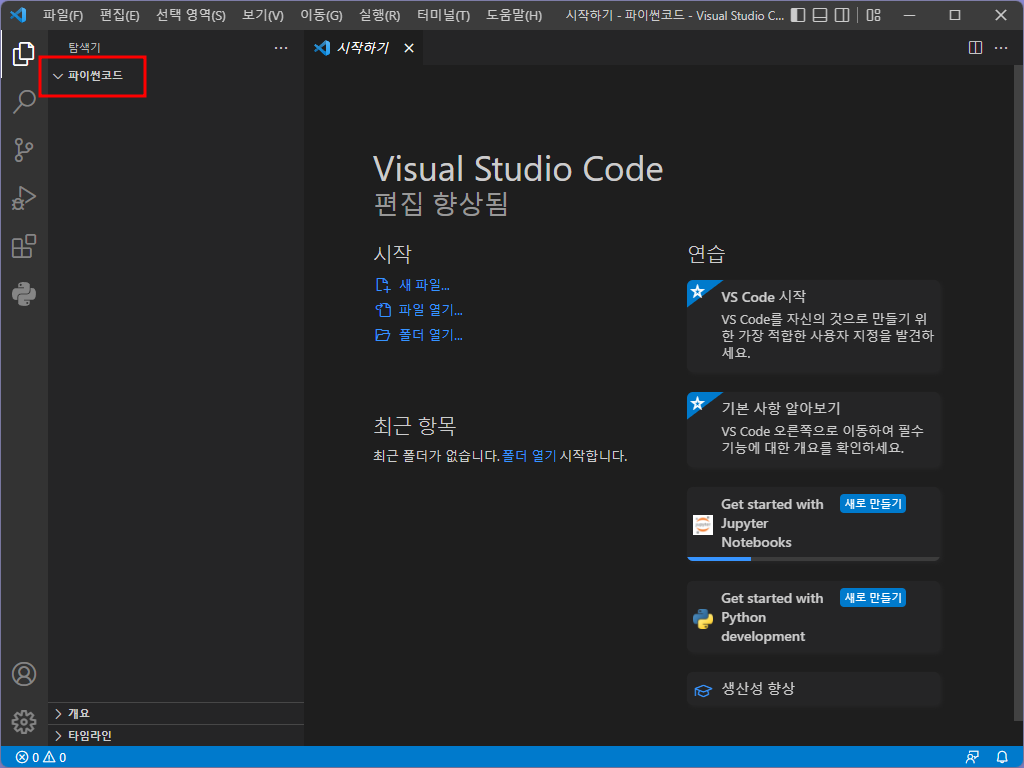Expand the 개요 section
1024x768 pixels.
coord(176,713)
